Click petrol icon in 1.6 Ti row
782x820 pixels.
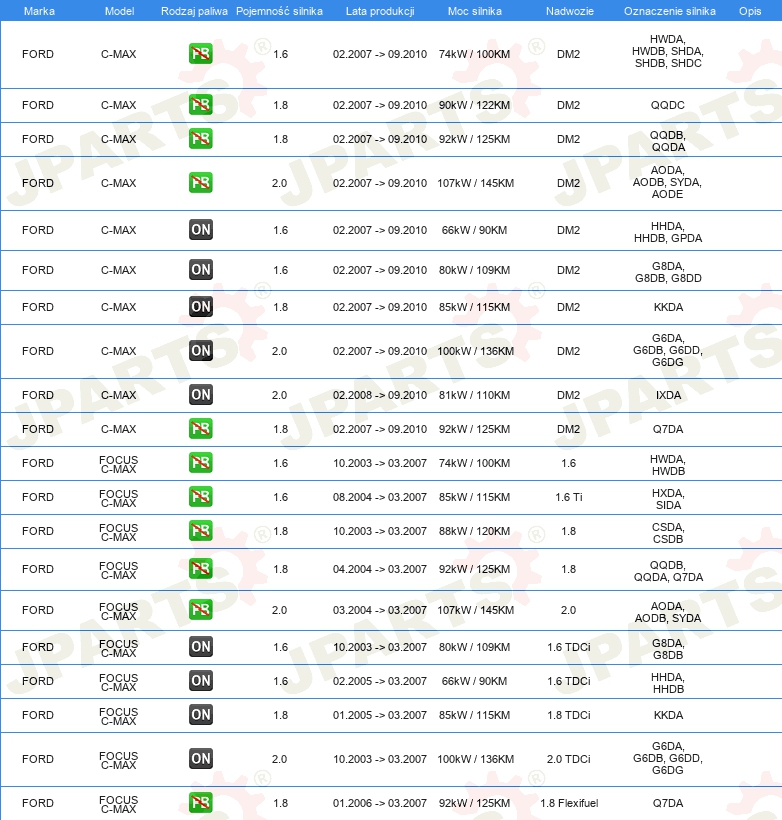[x=201, y=497]
